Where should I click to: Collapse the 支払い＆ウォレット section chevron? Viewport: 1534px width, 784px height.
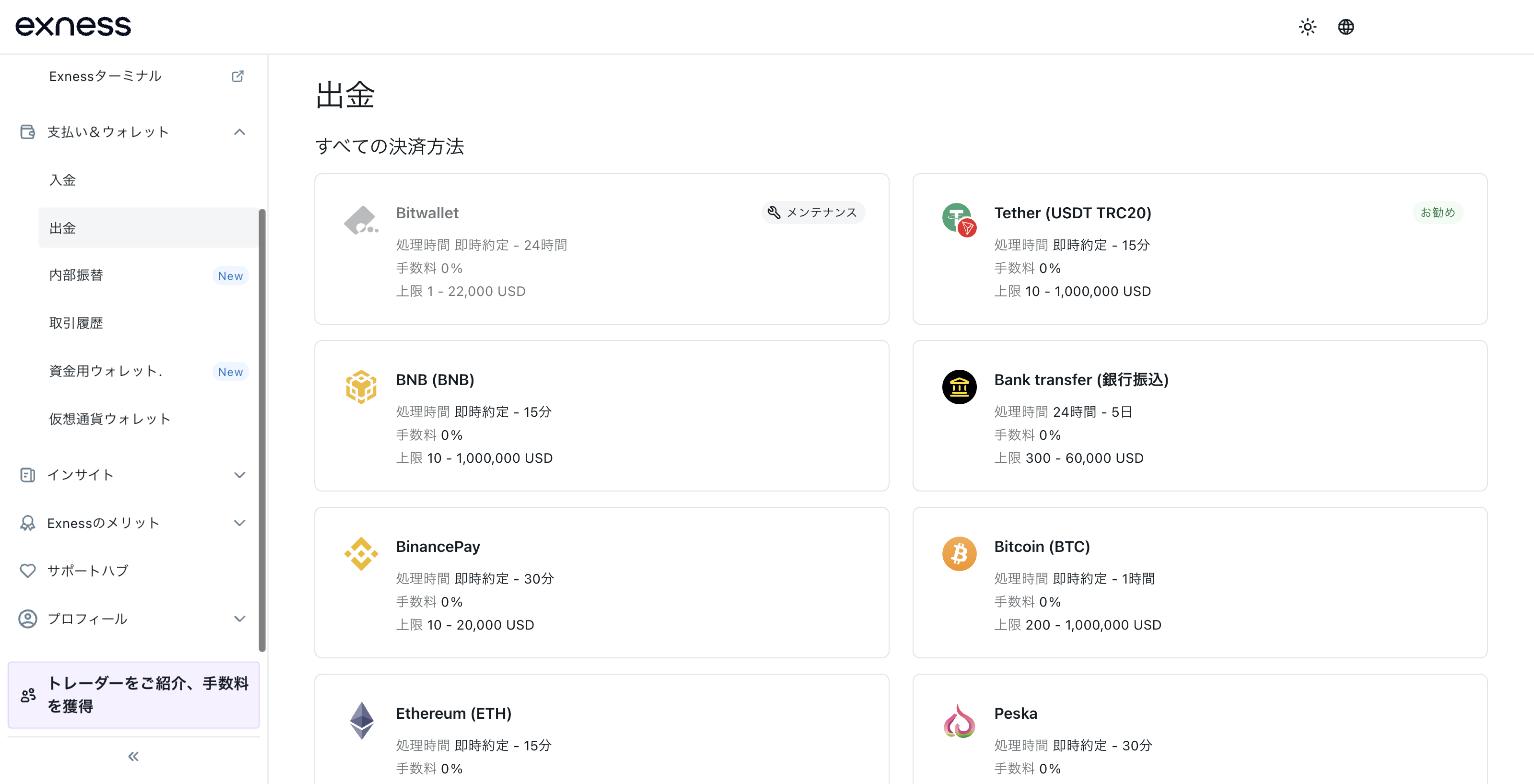239,132
